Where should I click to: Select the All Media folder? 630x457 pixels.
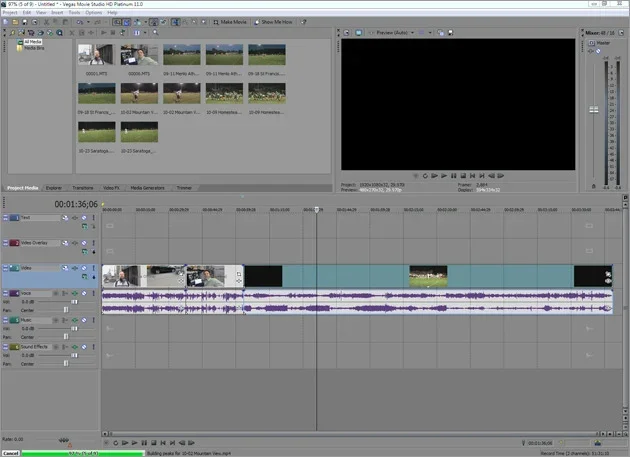click(x=32, y=42)
